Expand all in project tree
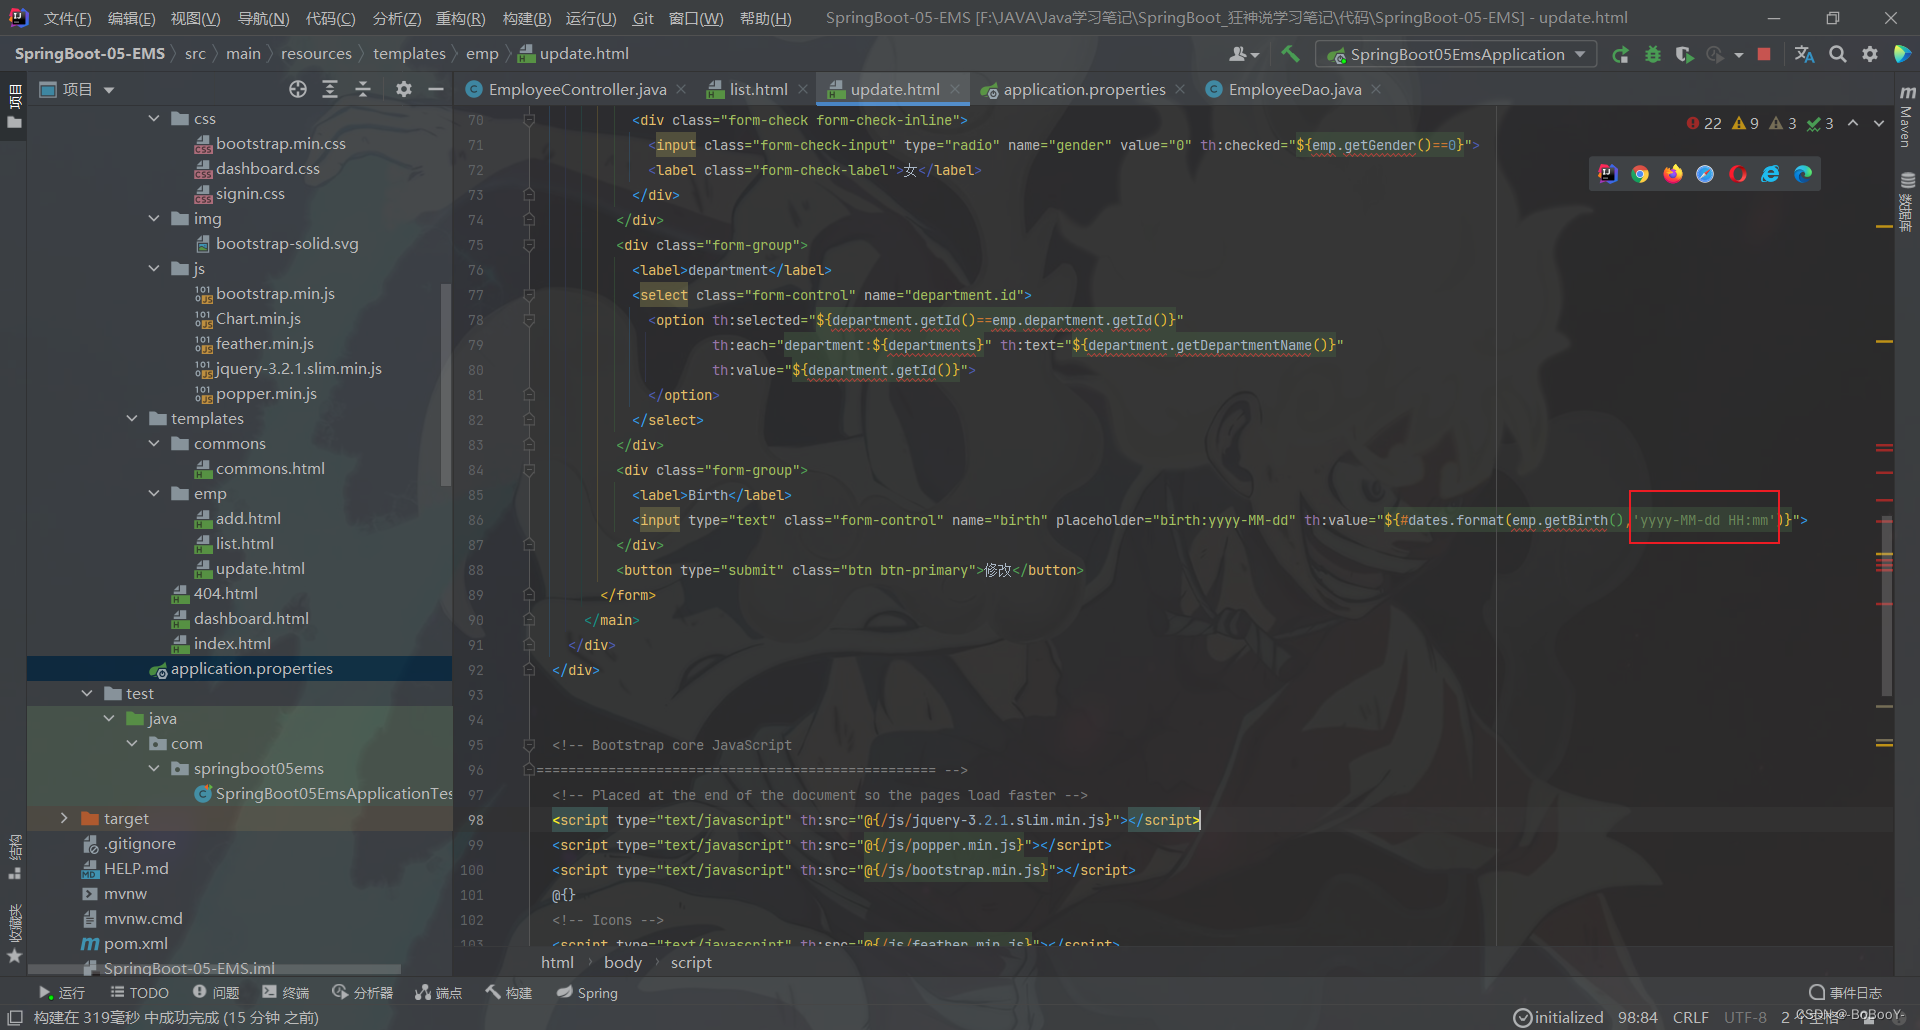Image resolution: width=1920 pixels, height=1030 pixels. tap(330, 90)
